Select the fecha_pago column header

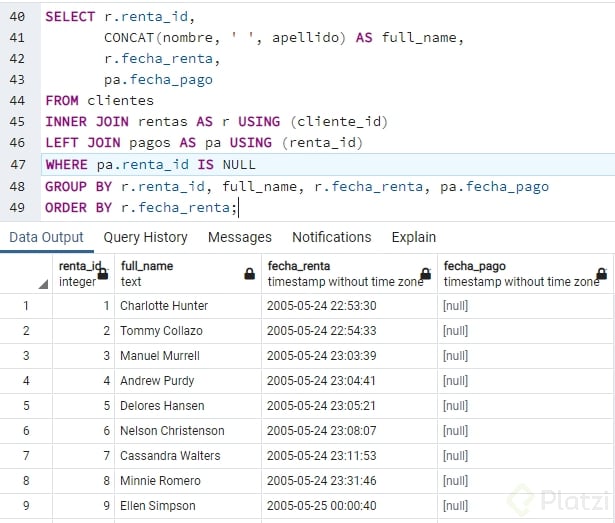pos(525,273)
